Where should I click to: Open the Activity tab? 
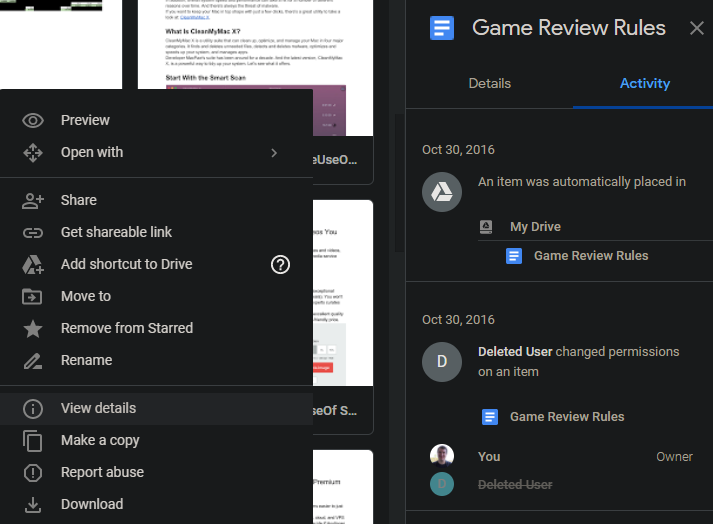[x=644, y=83]
